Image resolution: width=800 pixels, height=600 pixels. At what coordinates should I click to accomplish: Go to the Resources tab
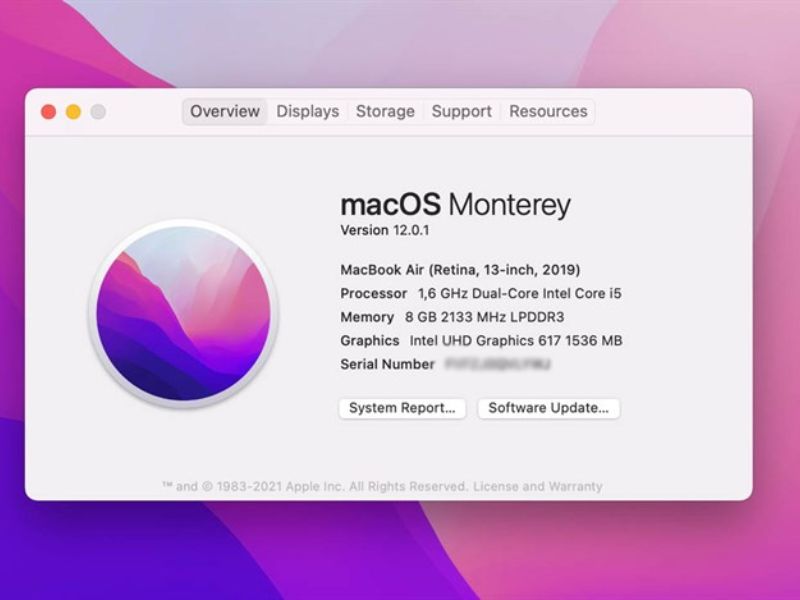pos(548,111)
